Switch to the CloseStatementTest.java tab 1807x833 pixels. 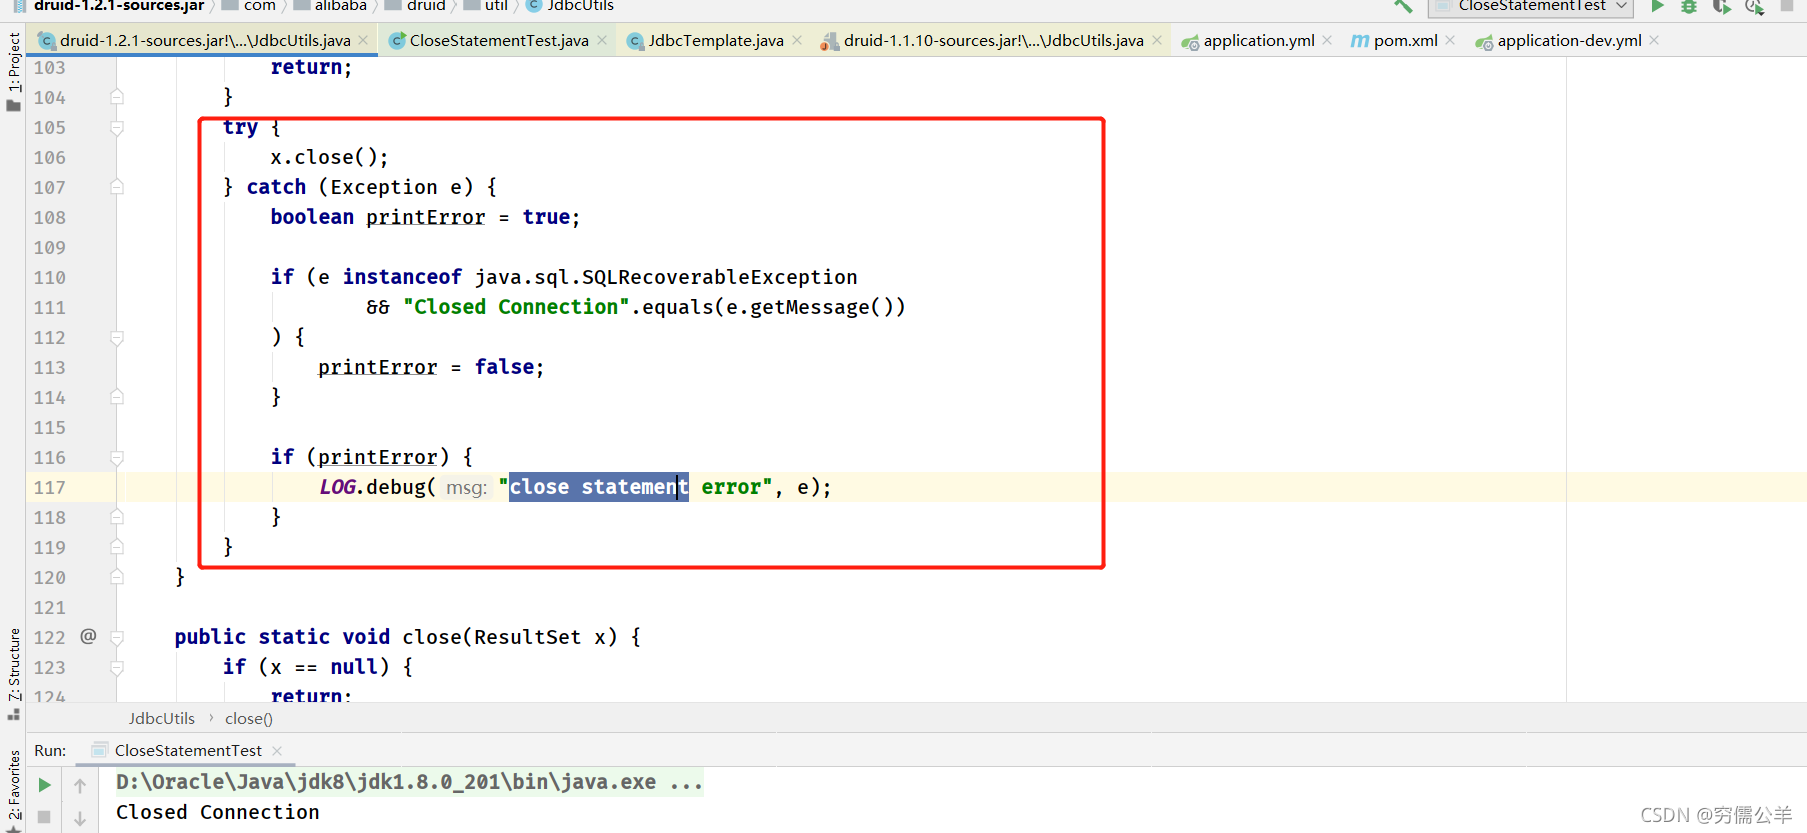(498, 40)
